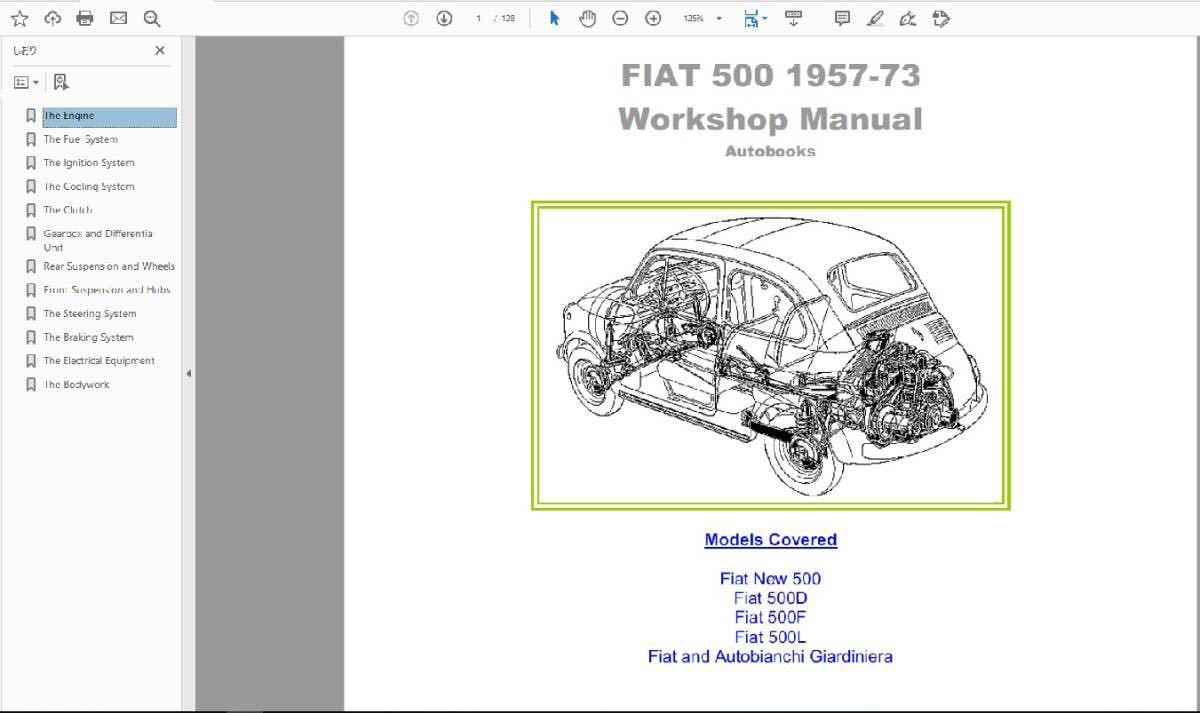The width and height of the screenshot is (1200, 713).
Task: Collapse the side panel with the arrow
Action: [188, 373]
